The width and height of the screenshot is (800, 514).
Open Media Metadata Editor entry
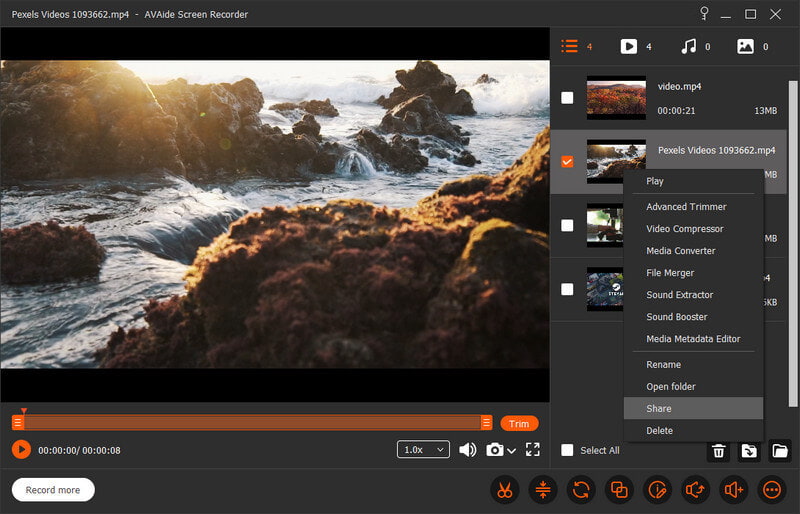pos(693,338)
